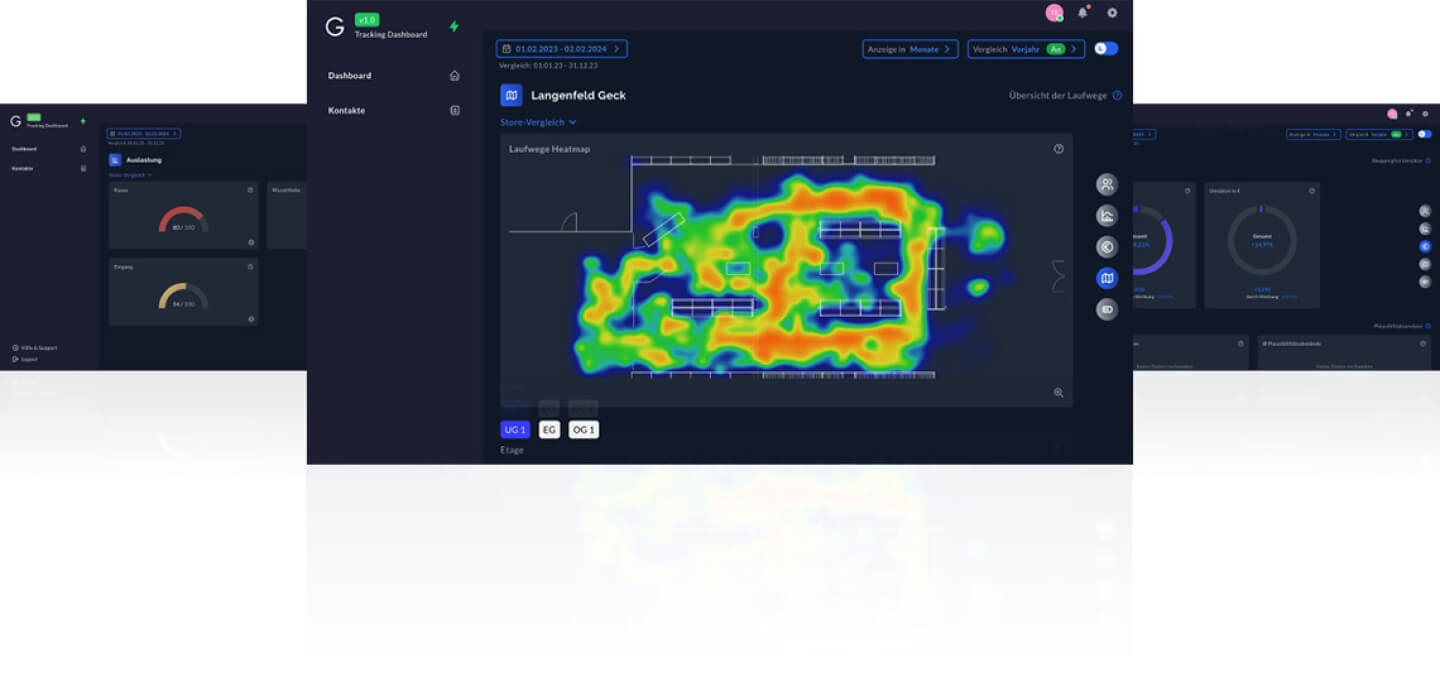
Task: Click the user avatar in the top bar
Action: tap(1054, 13)
